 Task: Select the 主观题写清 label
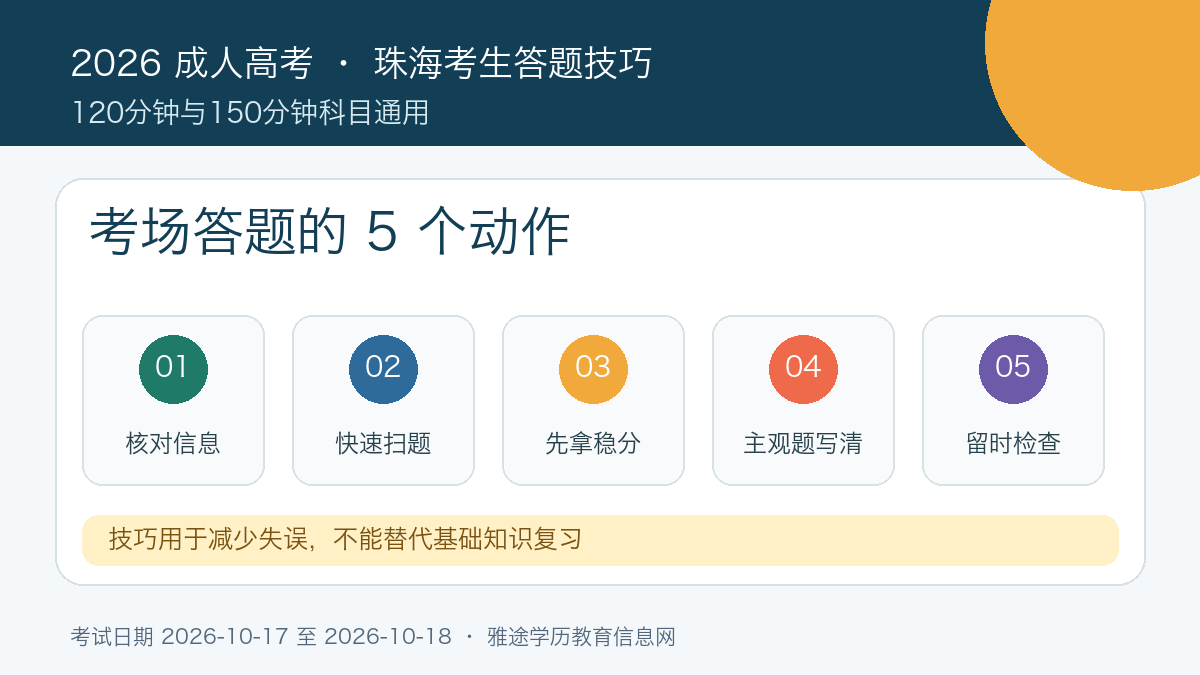pyautogui.click(x=803, y=443)
